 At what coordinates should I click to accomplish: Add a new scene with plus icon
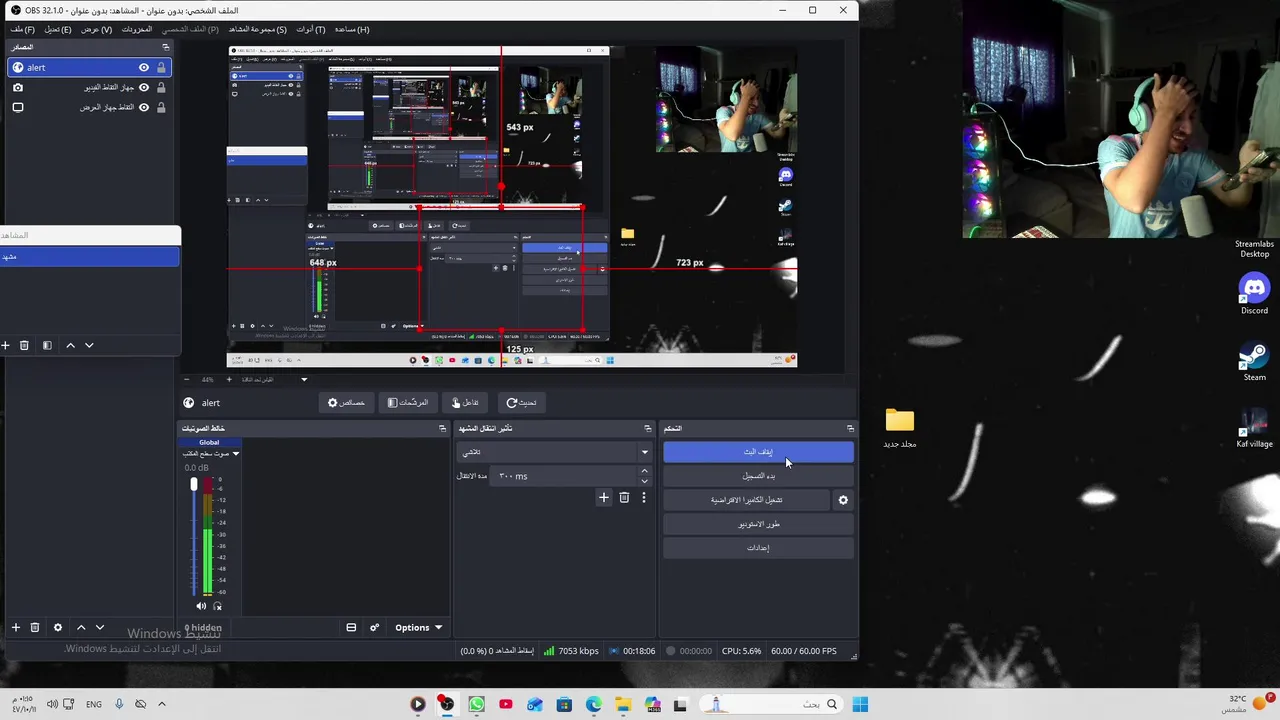pyautogui.click(x=5, y=345)
